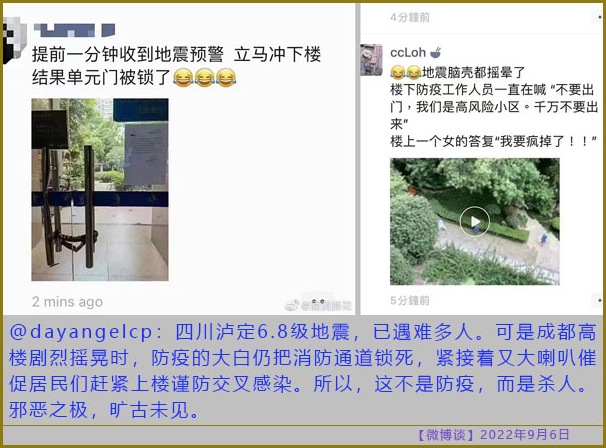
Task: Click the 4分鐘前 timestamp at top
Action: [410, 17]
